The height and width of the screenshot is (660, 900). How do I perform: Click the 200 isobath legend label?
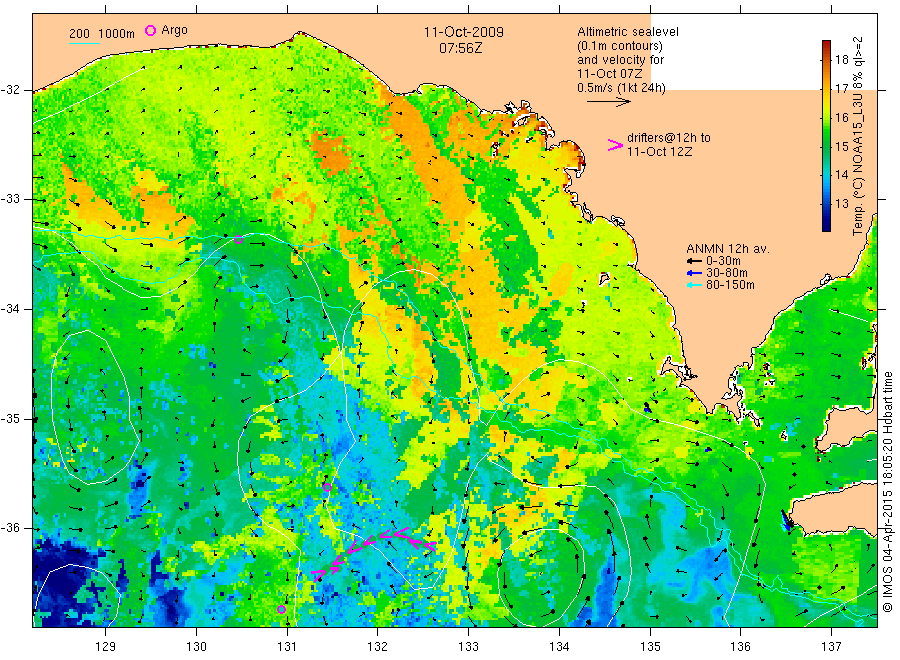click(x=79, y=34)
